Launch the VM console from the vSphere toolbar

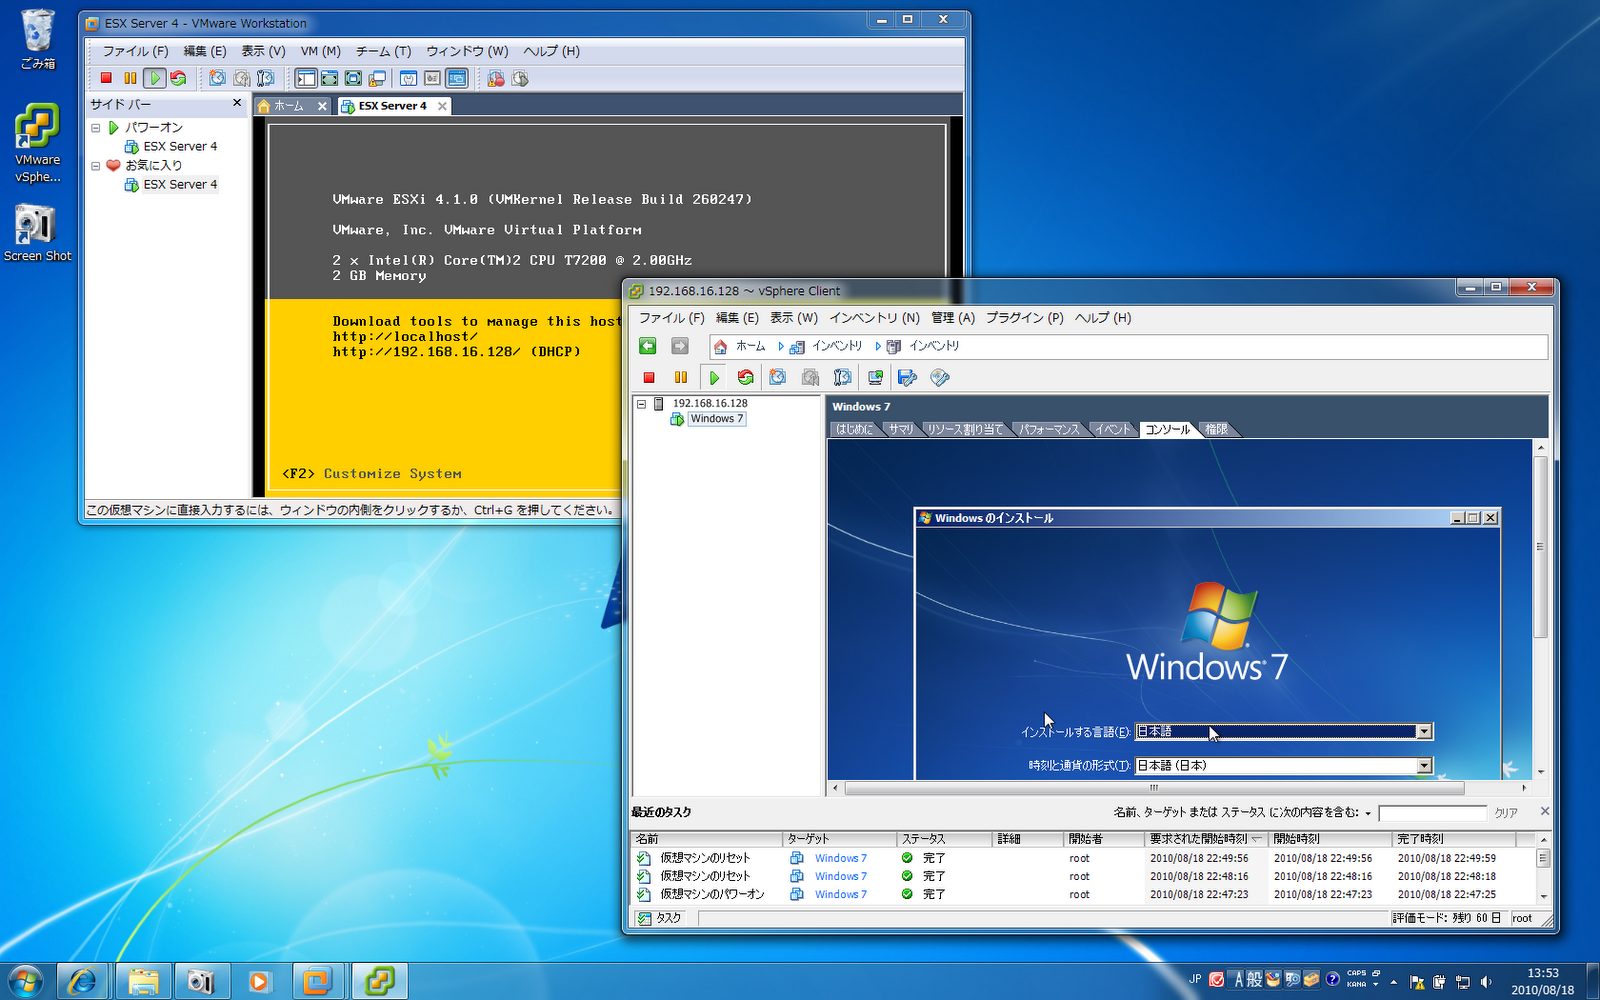point(875,377)
